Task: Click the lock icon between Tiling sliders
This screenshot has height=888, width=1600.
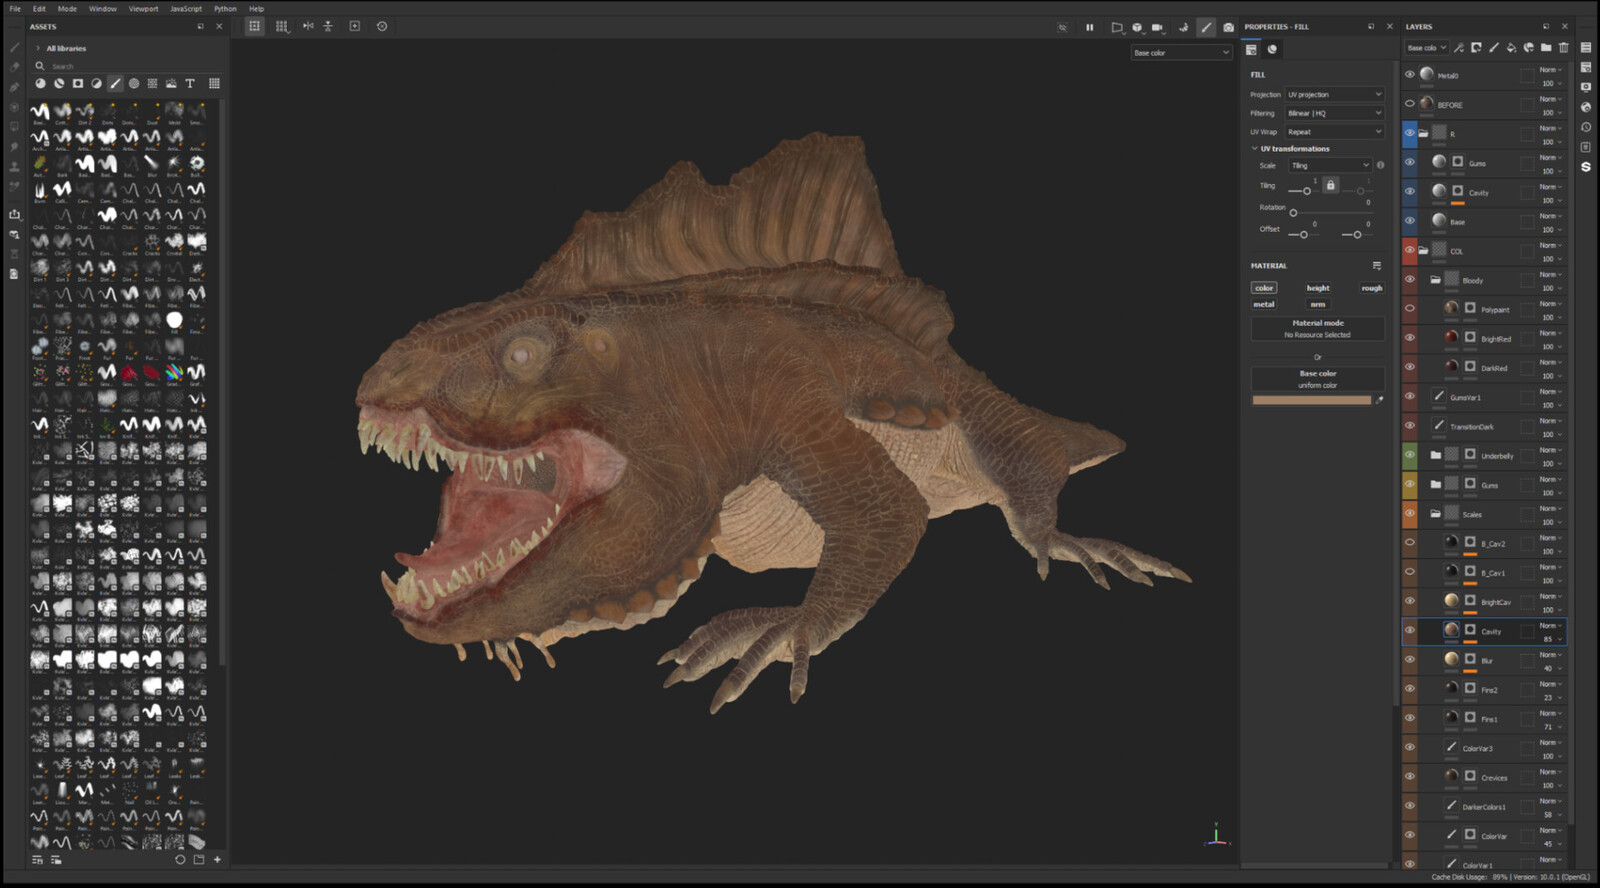Action: 1330,185
